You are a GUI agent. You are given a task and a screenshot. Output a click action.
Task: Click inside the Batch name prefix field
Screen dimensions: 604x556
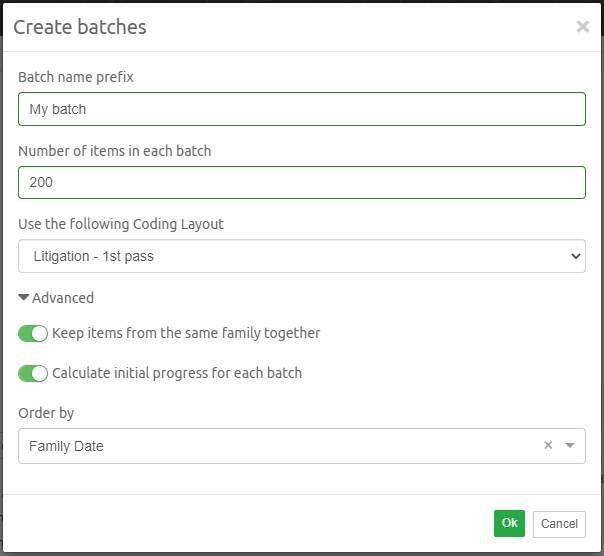pyautogui.click(x=302, y=109)
